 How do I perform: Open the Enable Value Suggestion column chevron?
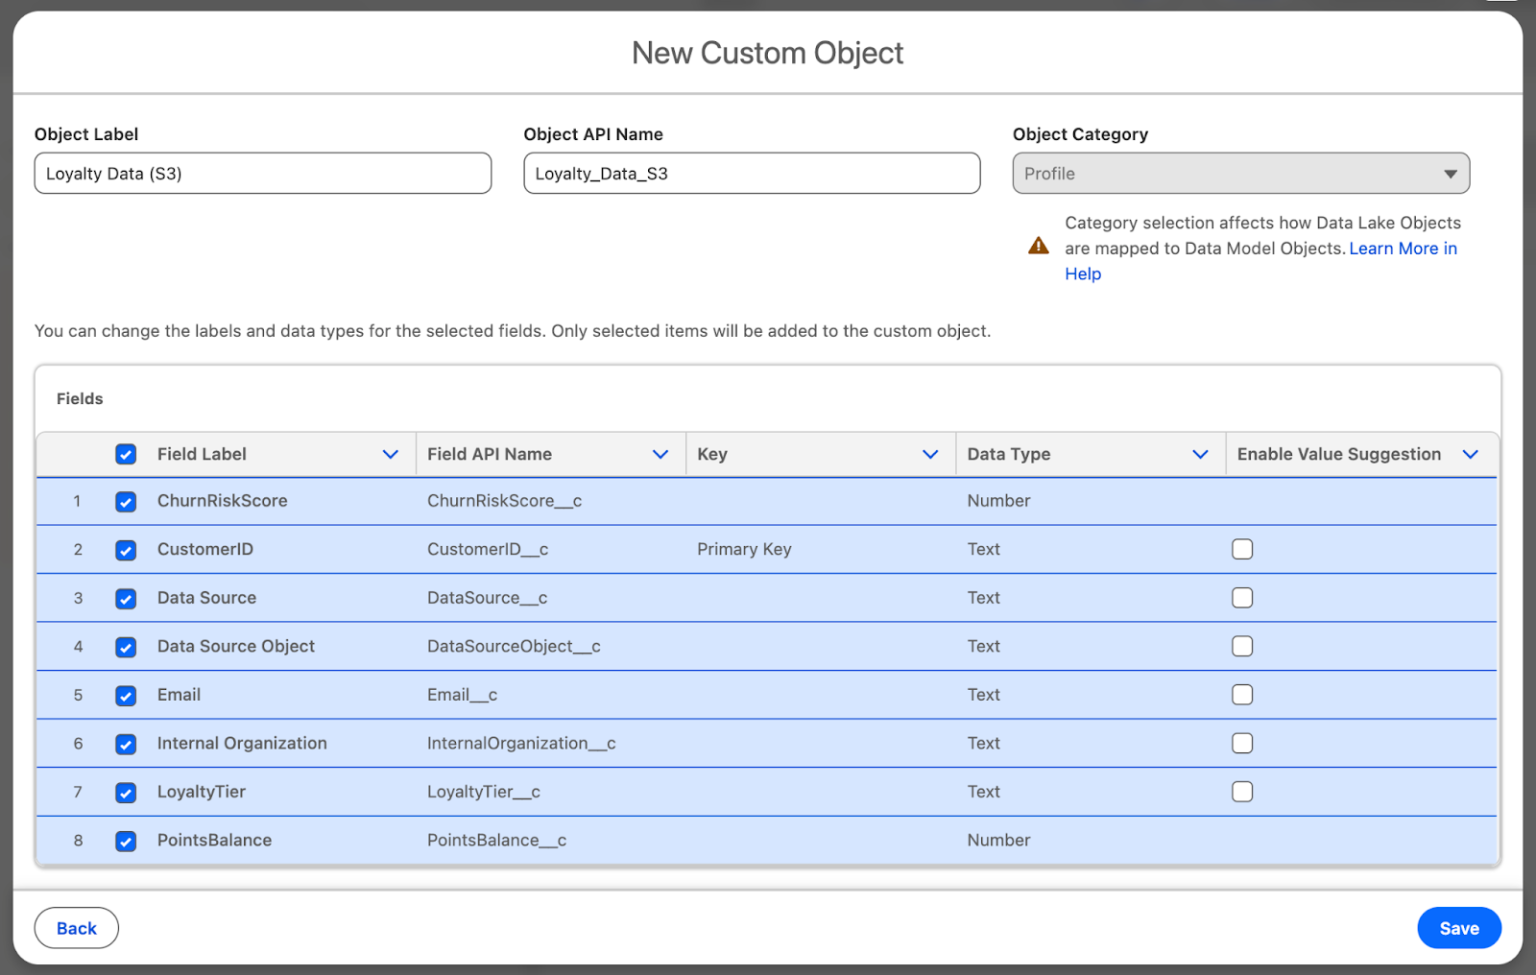coord(1470,454)
